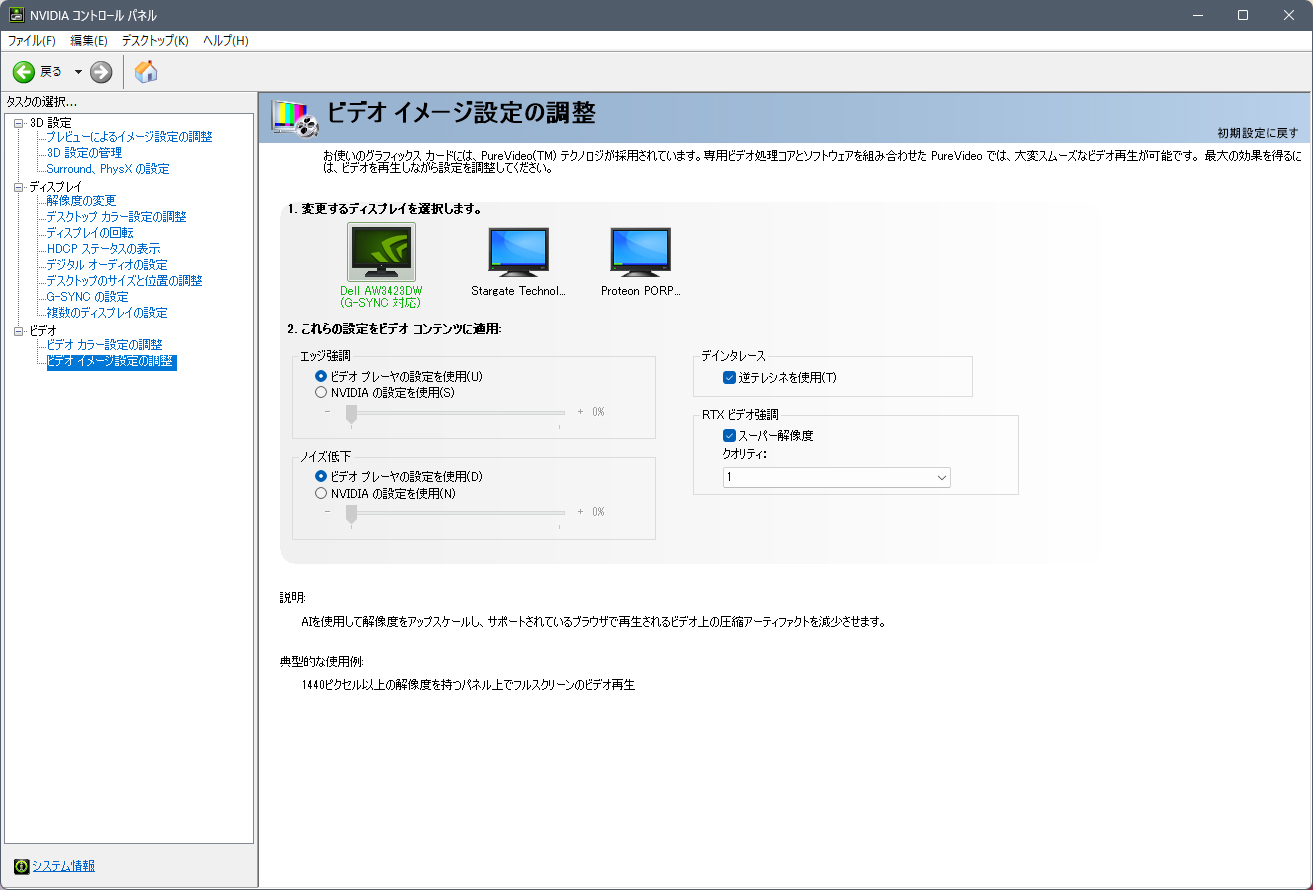Click the system information icon
Viewport: 1313px width, 890px height.
21,866
